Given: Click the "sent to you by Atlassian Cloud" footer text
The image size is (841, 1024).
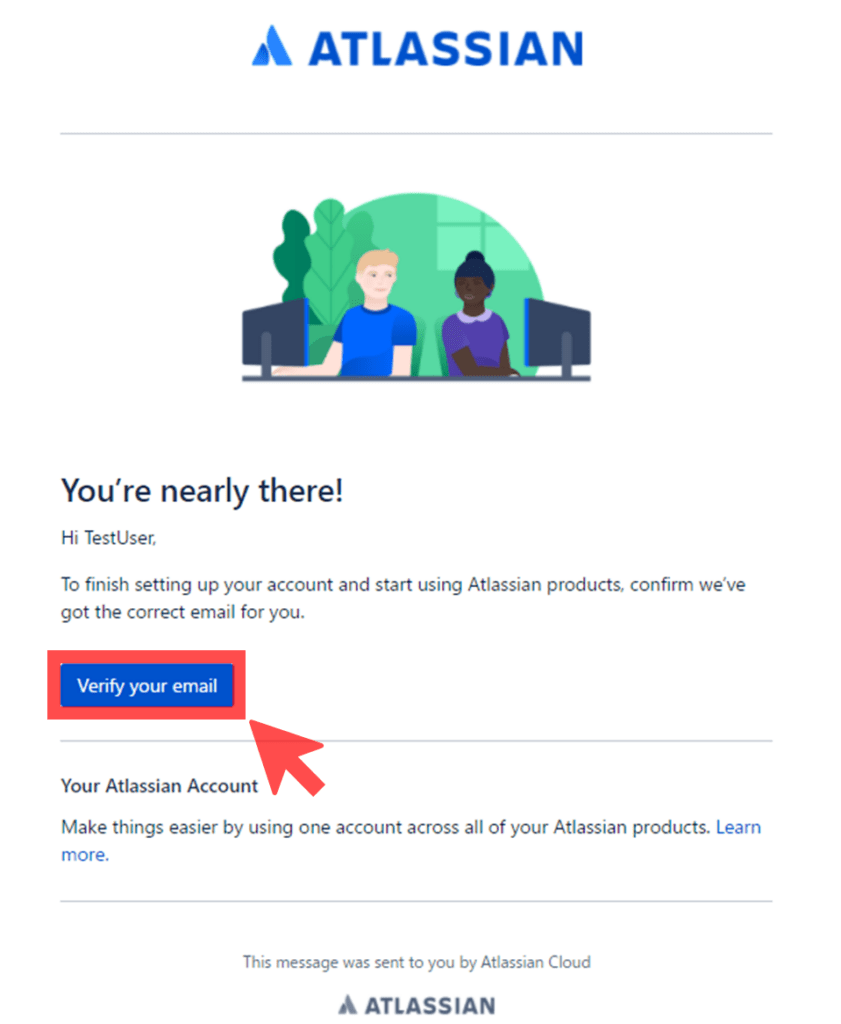Looking at the screenshot, I should (416, 962).
